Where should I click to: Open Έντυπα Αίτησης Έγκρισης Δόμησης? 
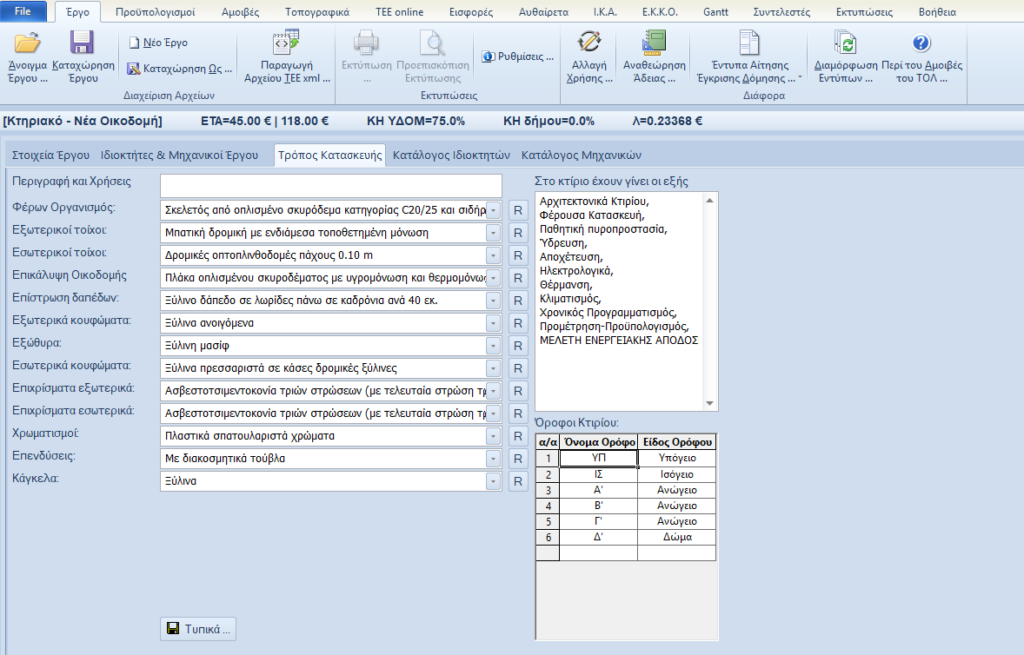(x=749, y=43)
